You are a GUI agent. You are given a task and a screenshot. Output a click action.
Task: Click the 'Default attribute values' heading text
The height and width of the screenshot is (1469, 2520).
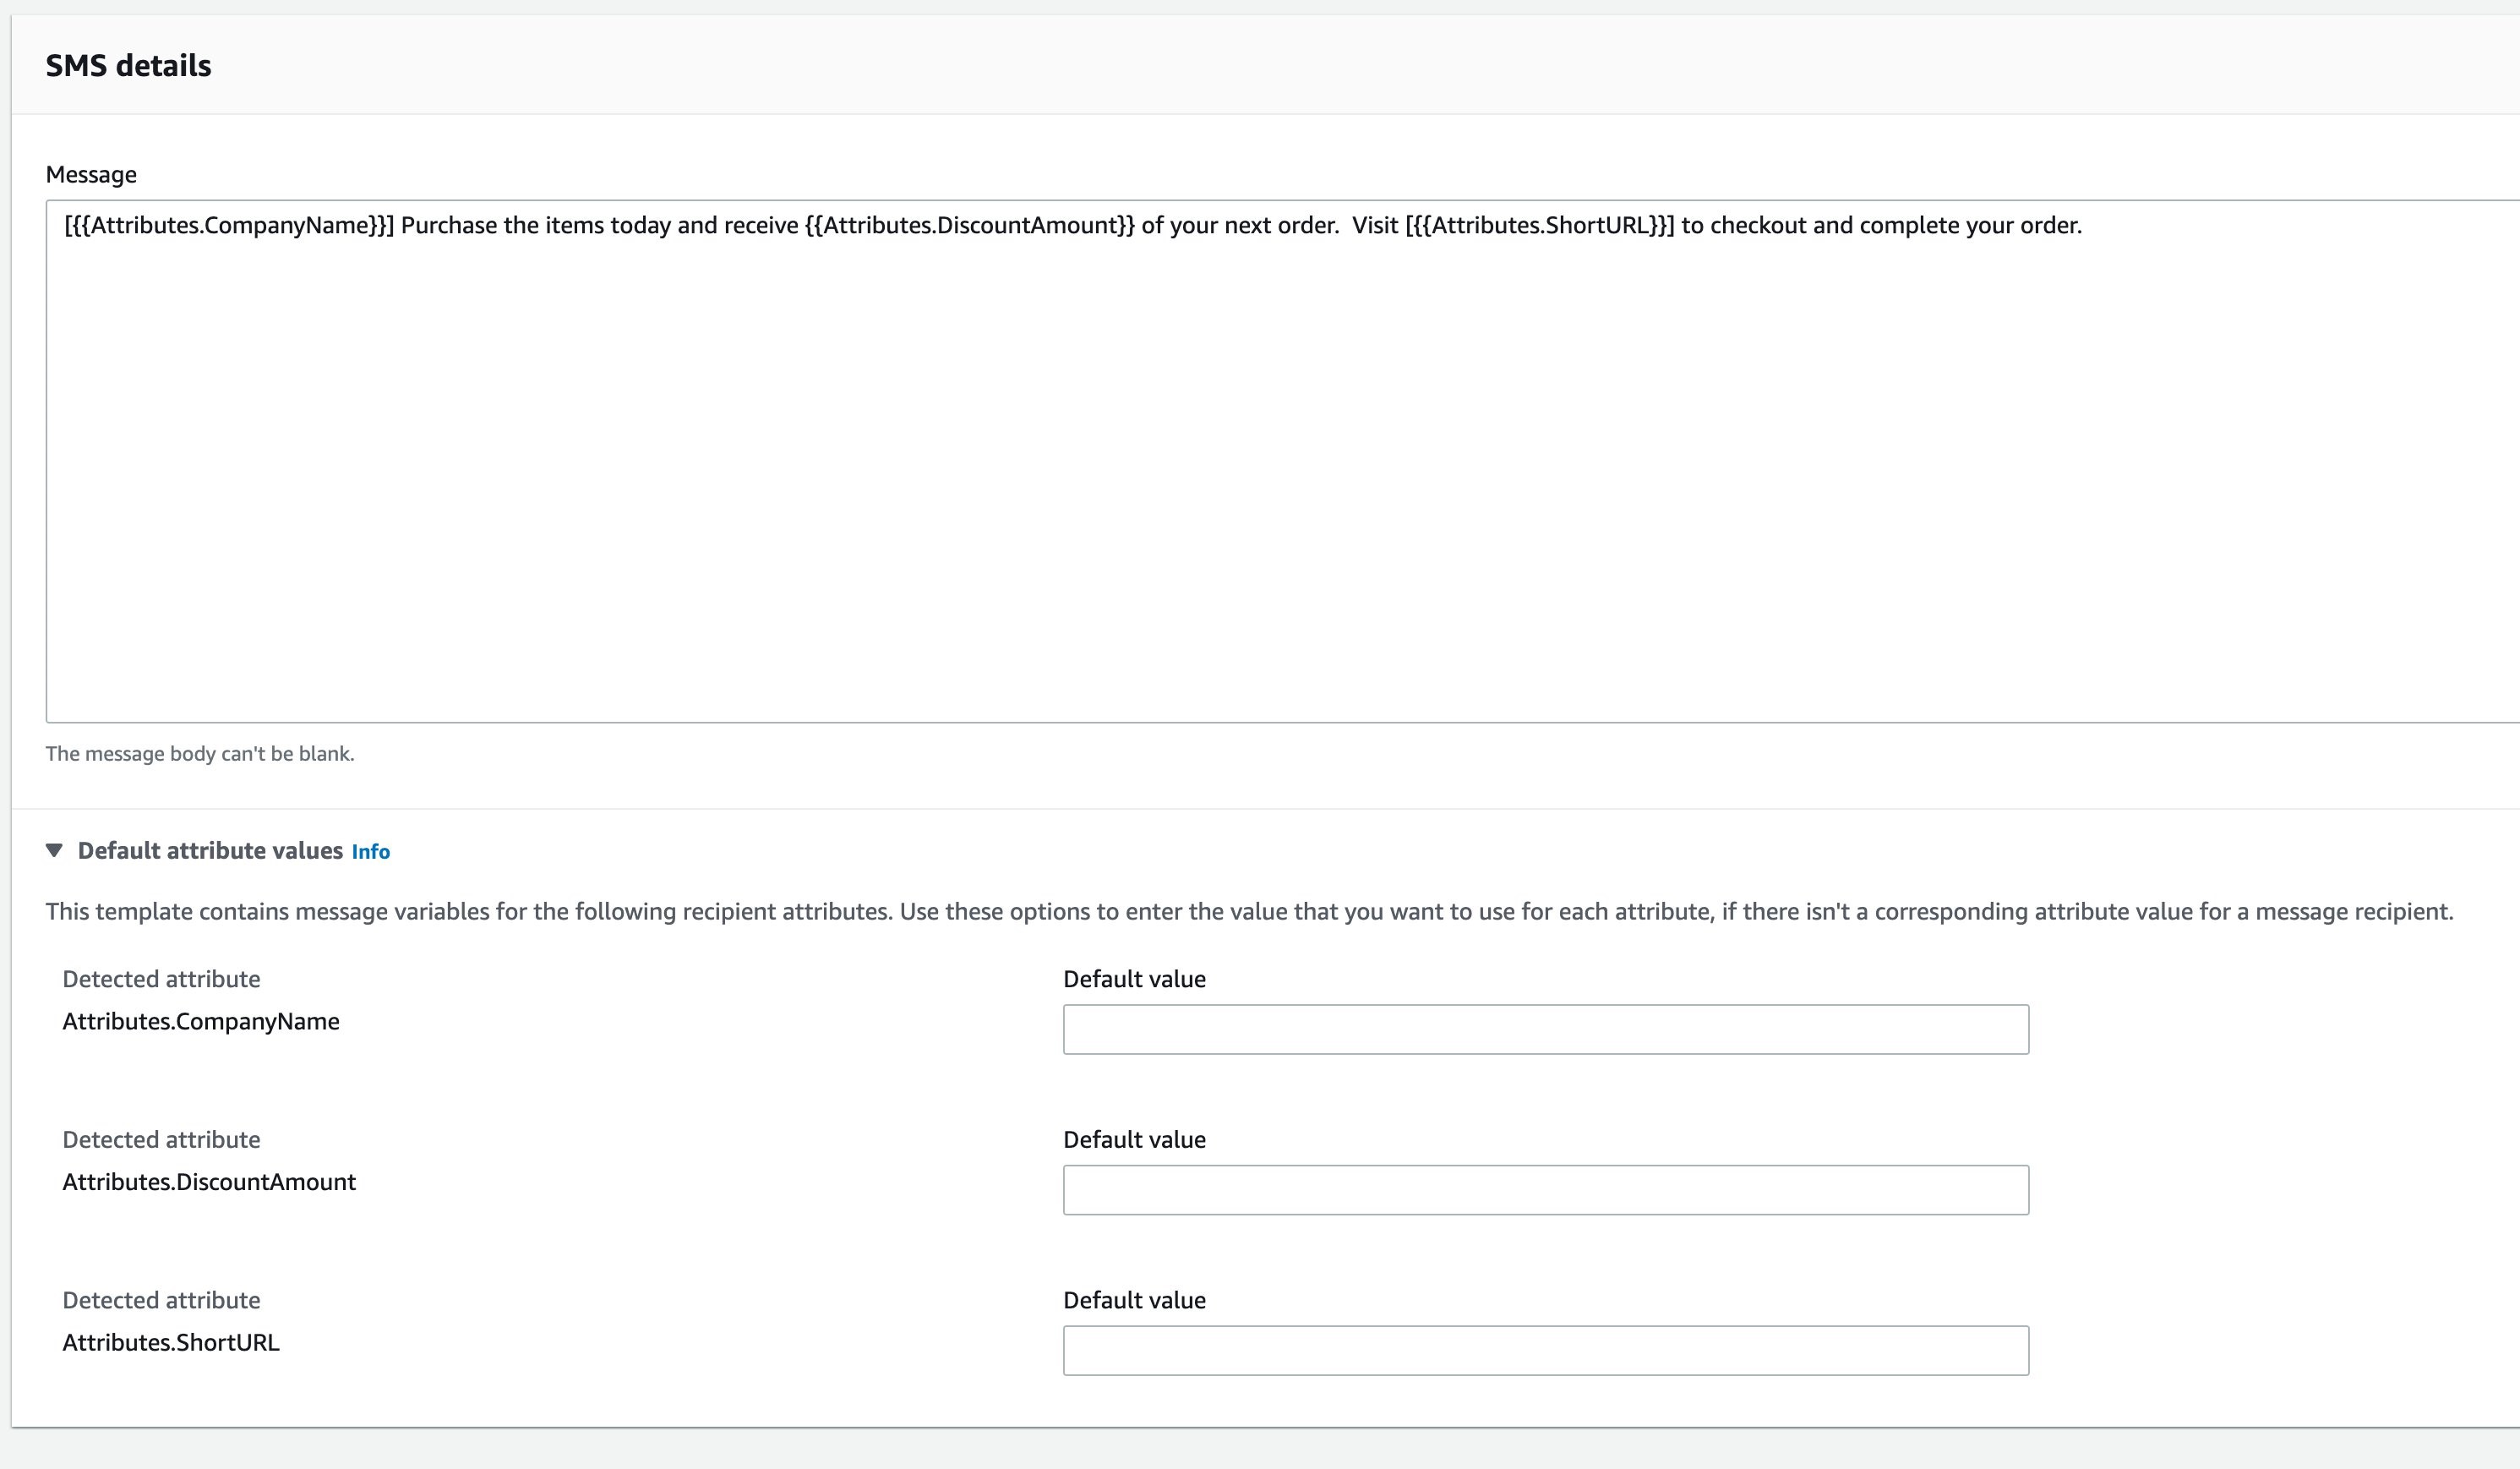point(210,850)
